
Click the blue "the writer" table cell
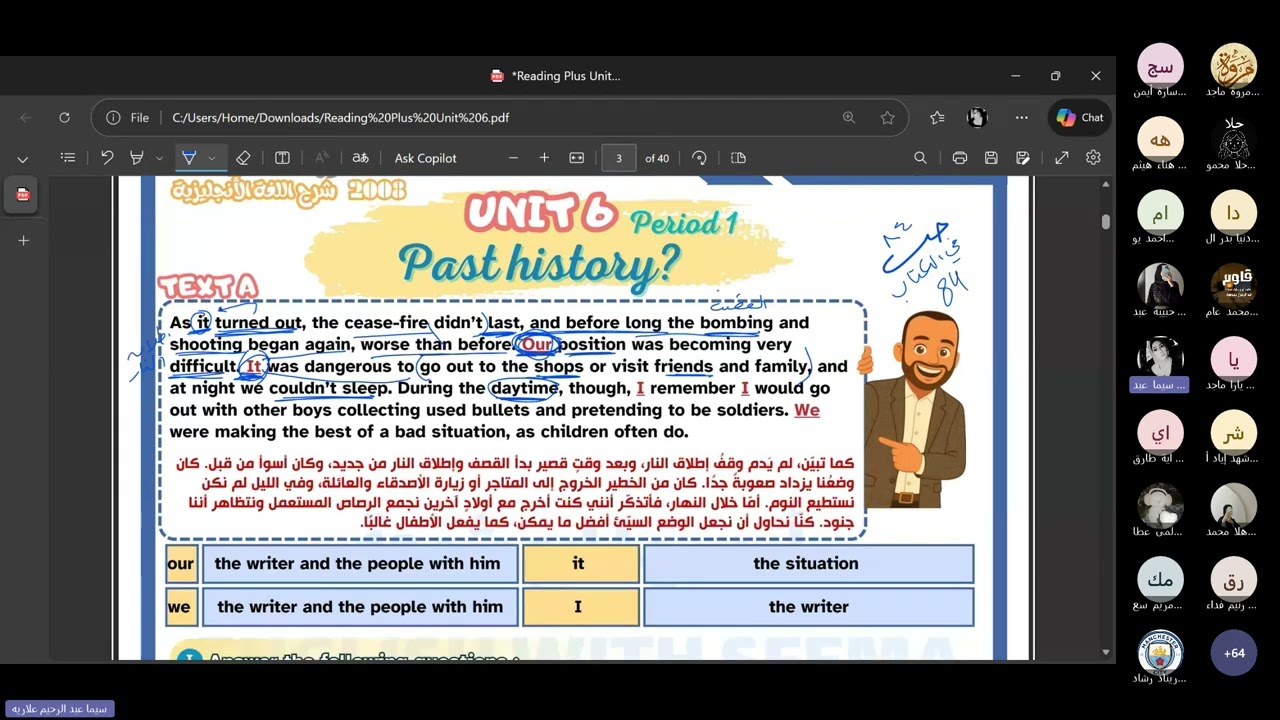[808, 607]
